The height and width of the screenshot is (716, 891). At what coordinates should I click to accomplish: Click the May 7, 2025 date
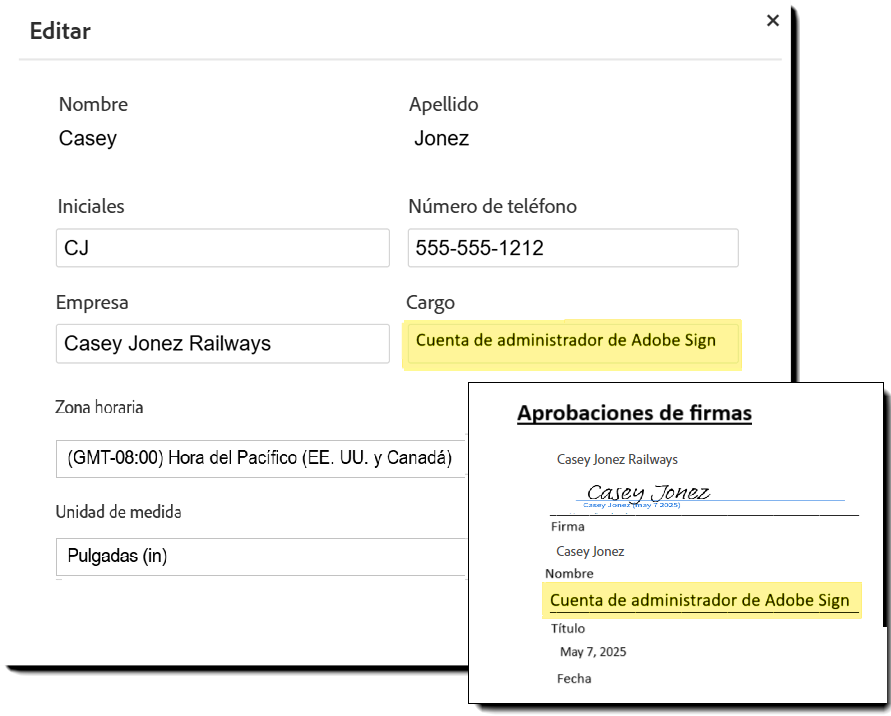(593, 651)
